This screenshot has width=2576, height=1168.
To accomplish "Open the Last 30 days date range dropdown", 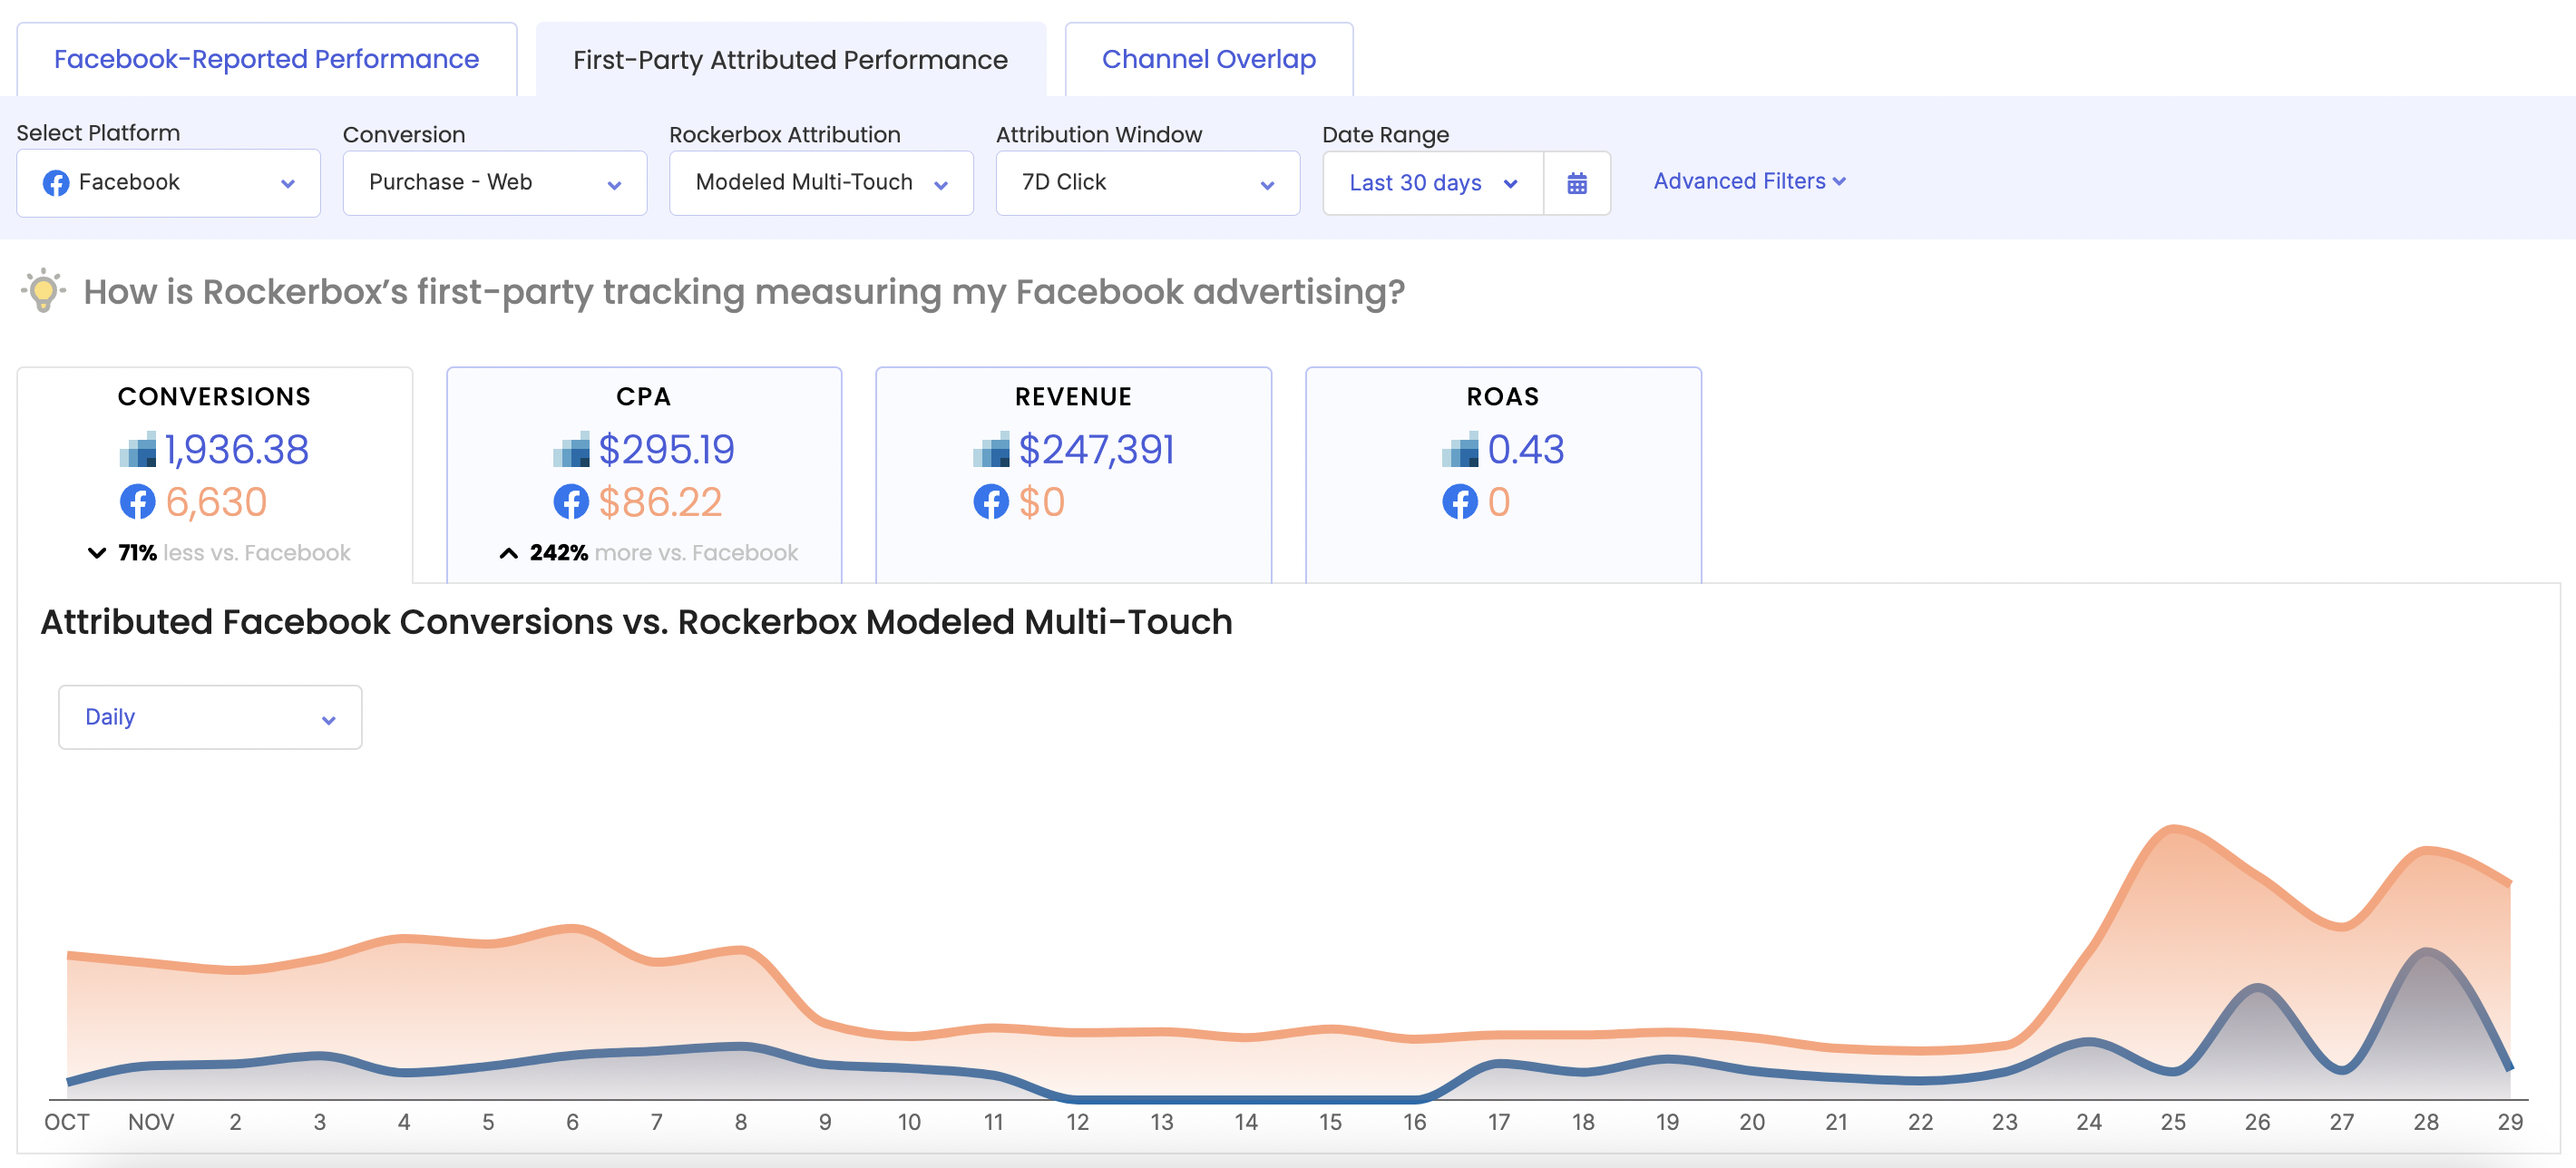I will click(1432, 183).
